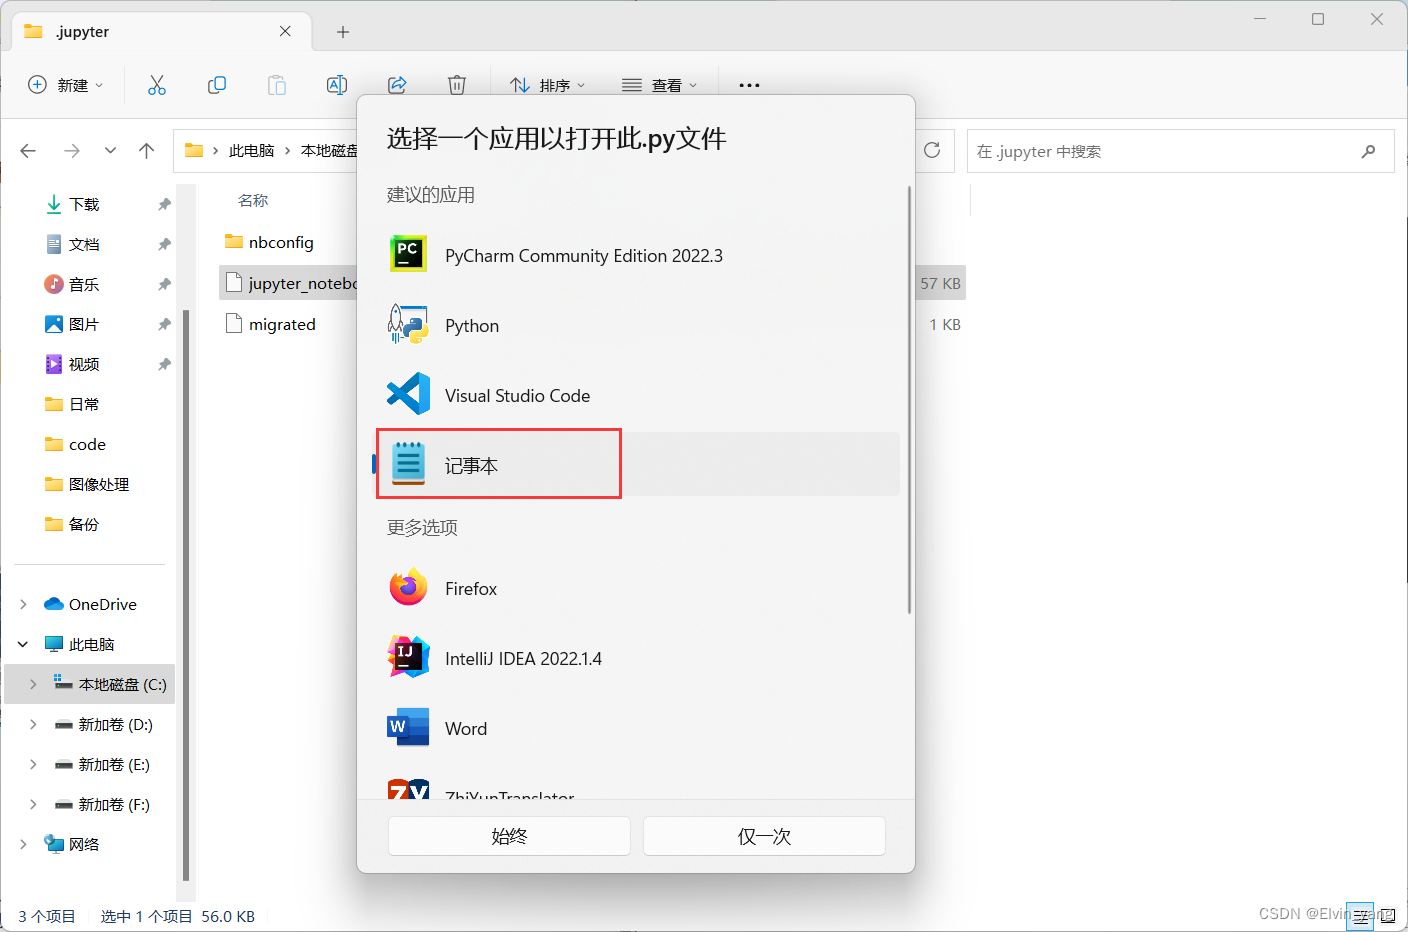This screenshot has height=932, width=1408.
Task: Click the rename icon in toolbar
Action: 337,85
